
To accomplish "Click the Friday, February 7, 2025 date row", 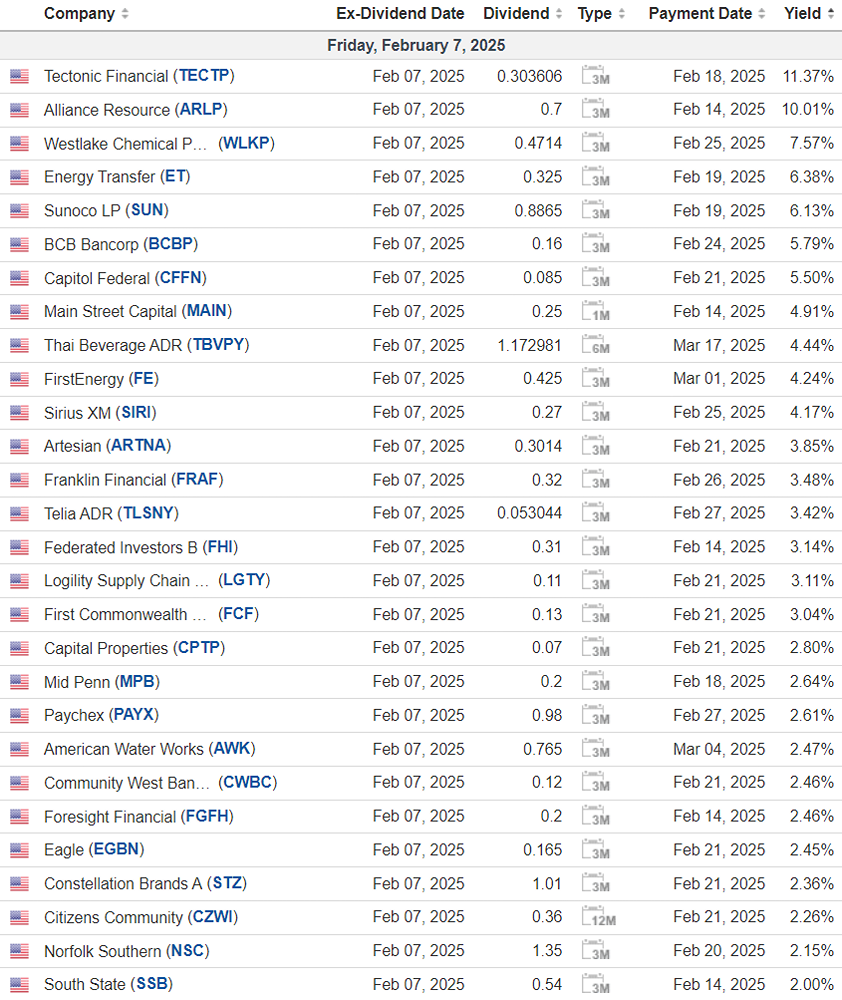I will (416, 46).
